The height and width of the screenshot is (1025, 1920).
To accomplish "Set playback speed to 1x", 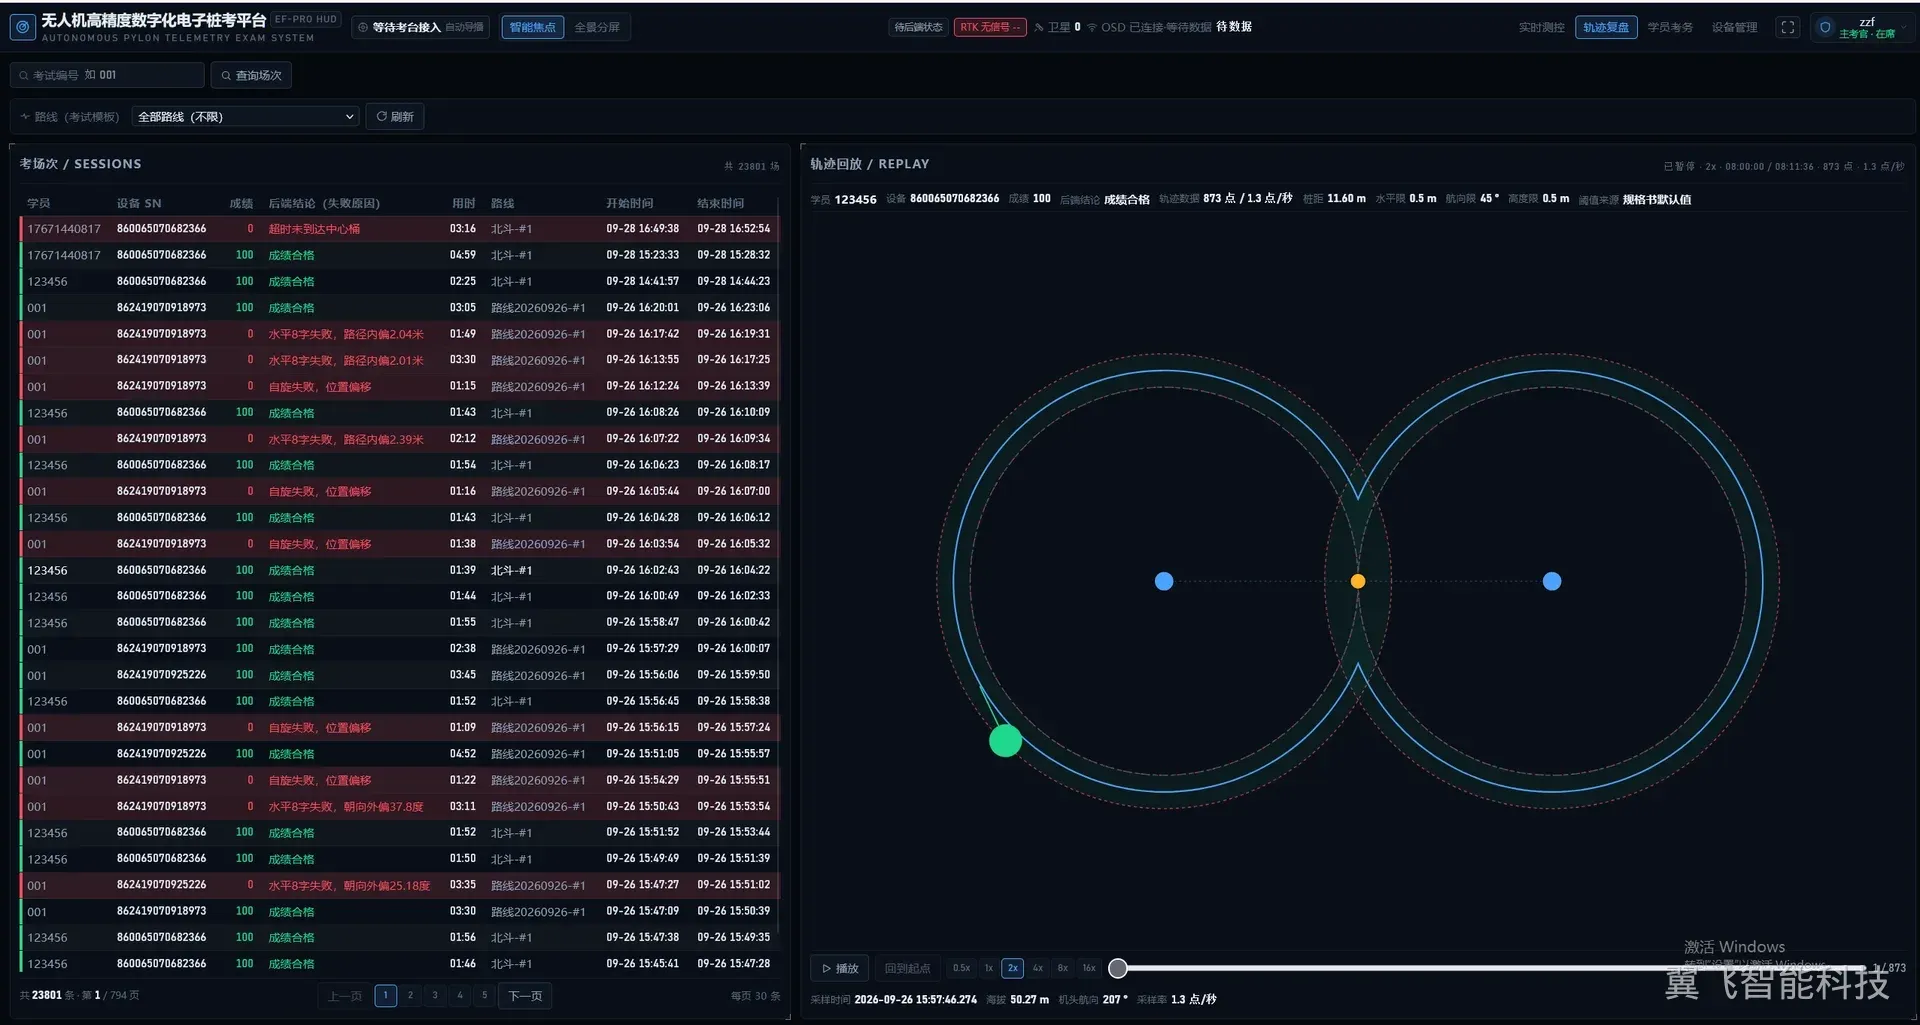I will pyautogui.click(x=989, y=968).
